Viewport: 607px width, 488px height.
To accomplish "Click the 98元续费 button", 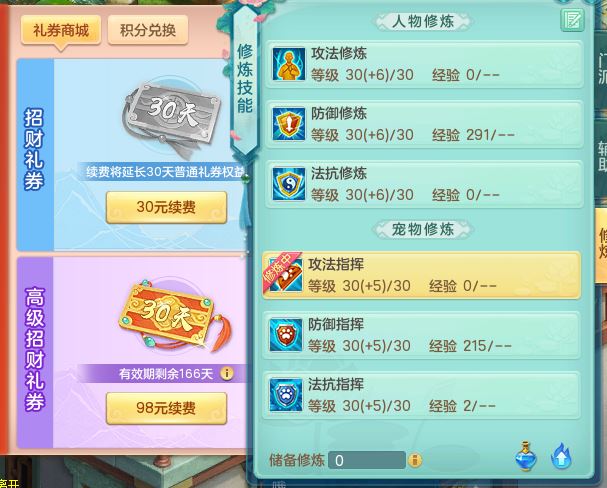I will pos(166,408).
